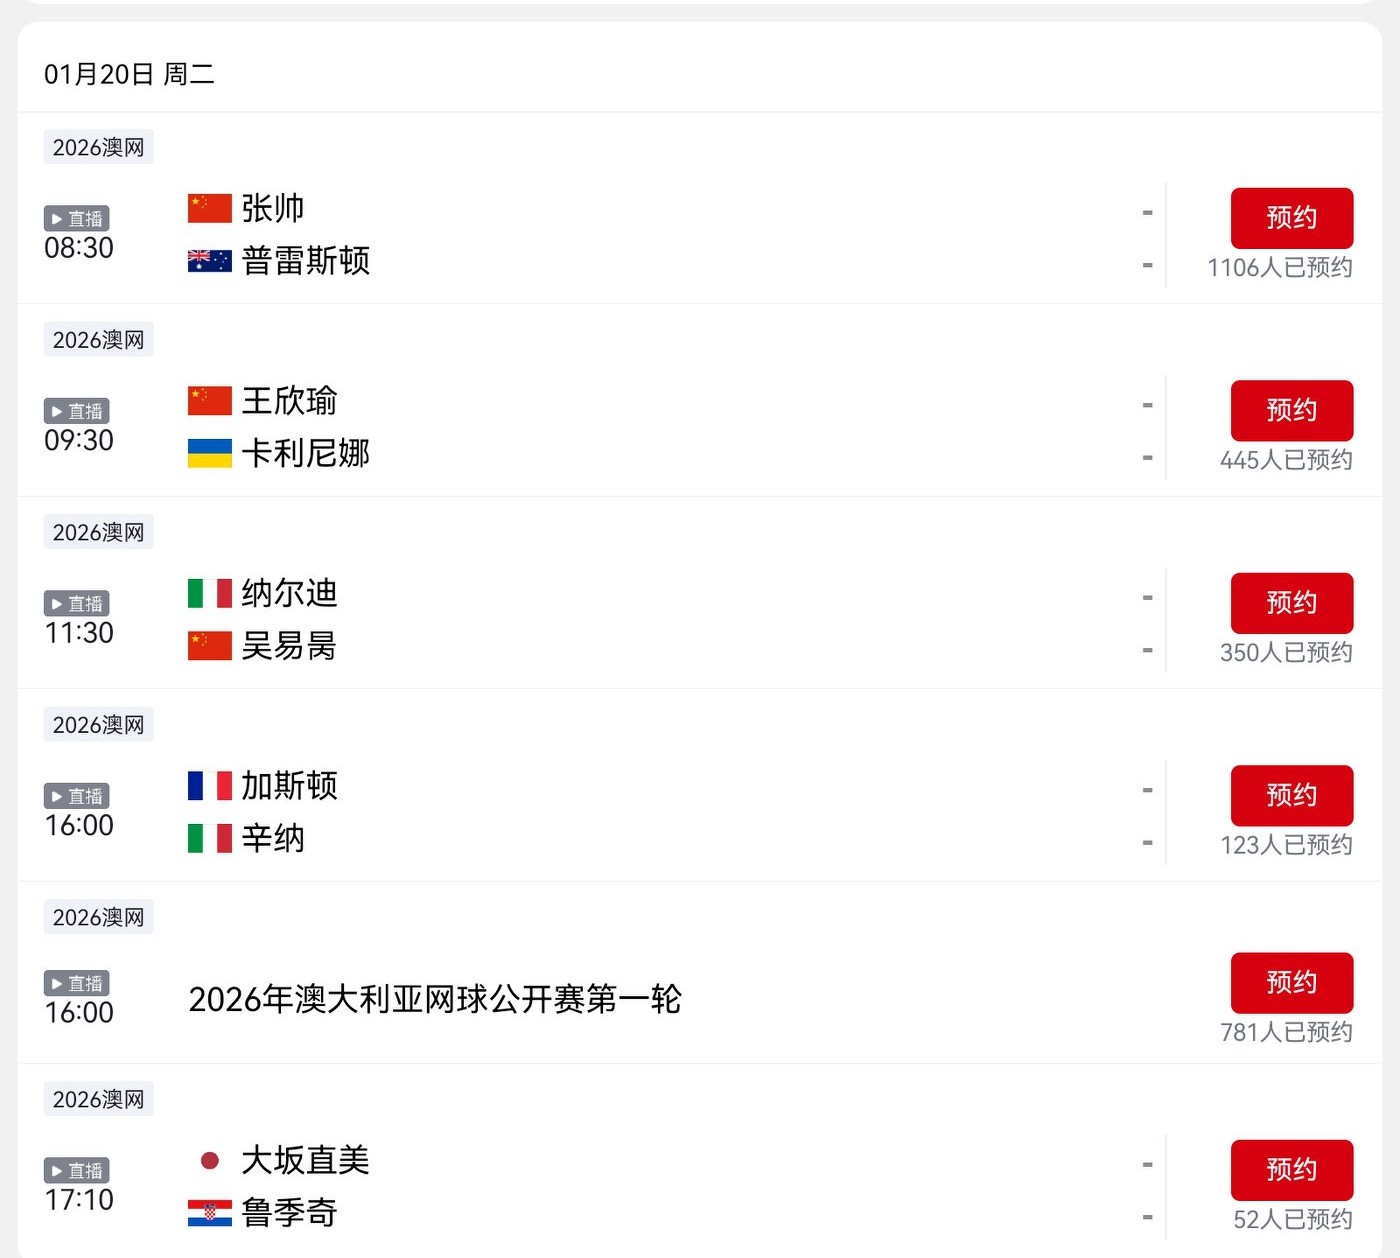Open the 直播 badge above 11:30
The image size is (1400, 1258).
[77, 604]
